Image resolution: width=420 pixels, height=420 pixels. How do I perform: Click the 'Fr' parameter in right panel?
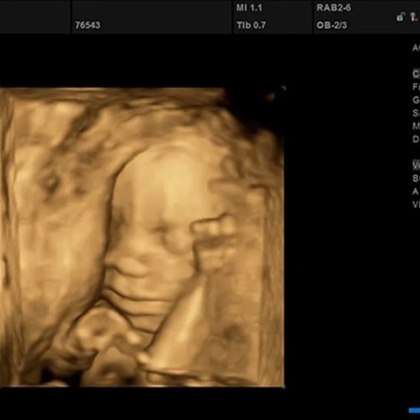tap(416, 87)
